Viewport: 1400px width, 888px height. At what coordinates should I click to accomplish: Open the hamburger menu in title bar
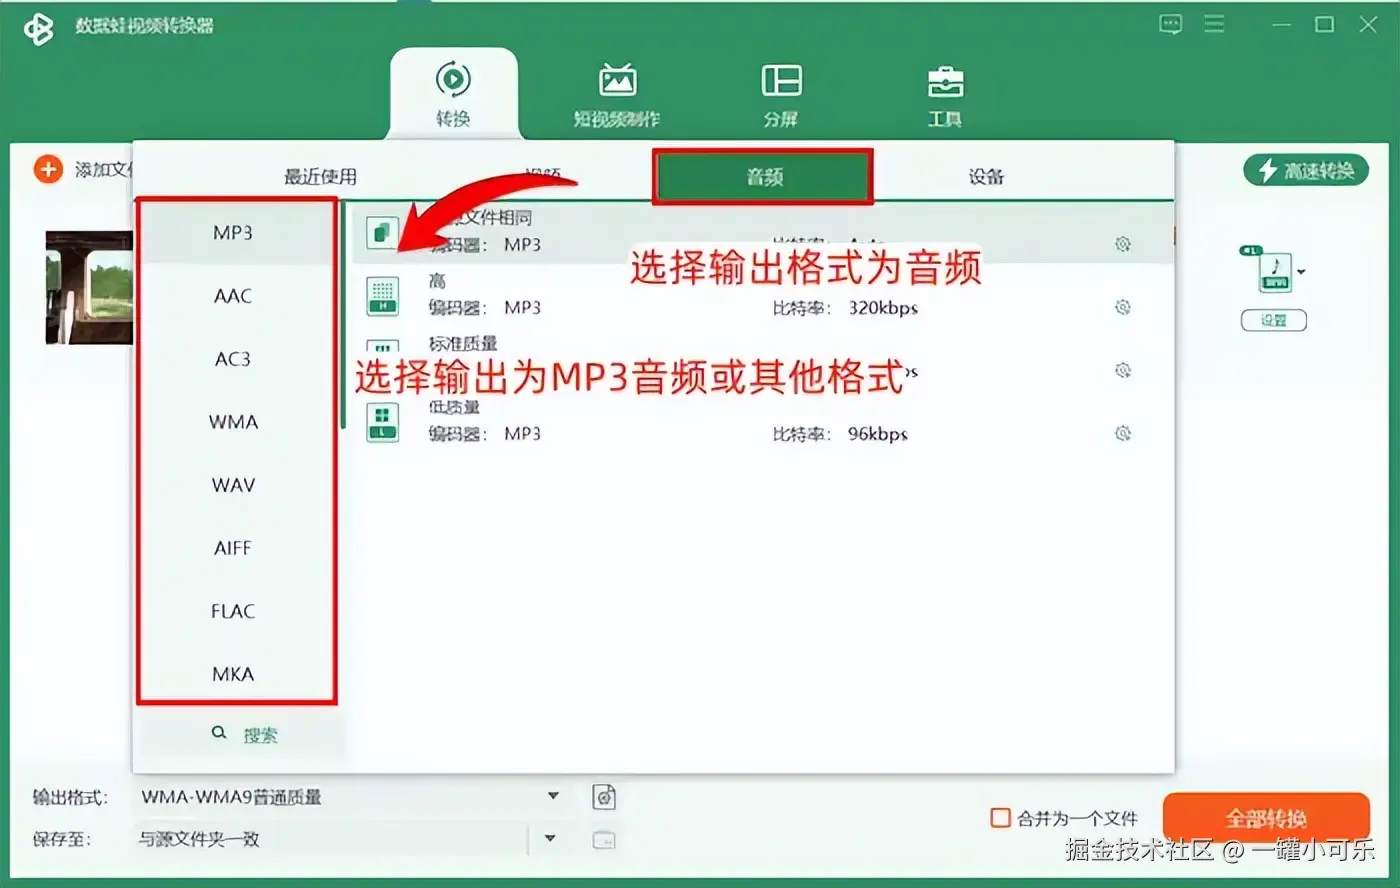pos(1214,24)
